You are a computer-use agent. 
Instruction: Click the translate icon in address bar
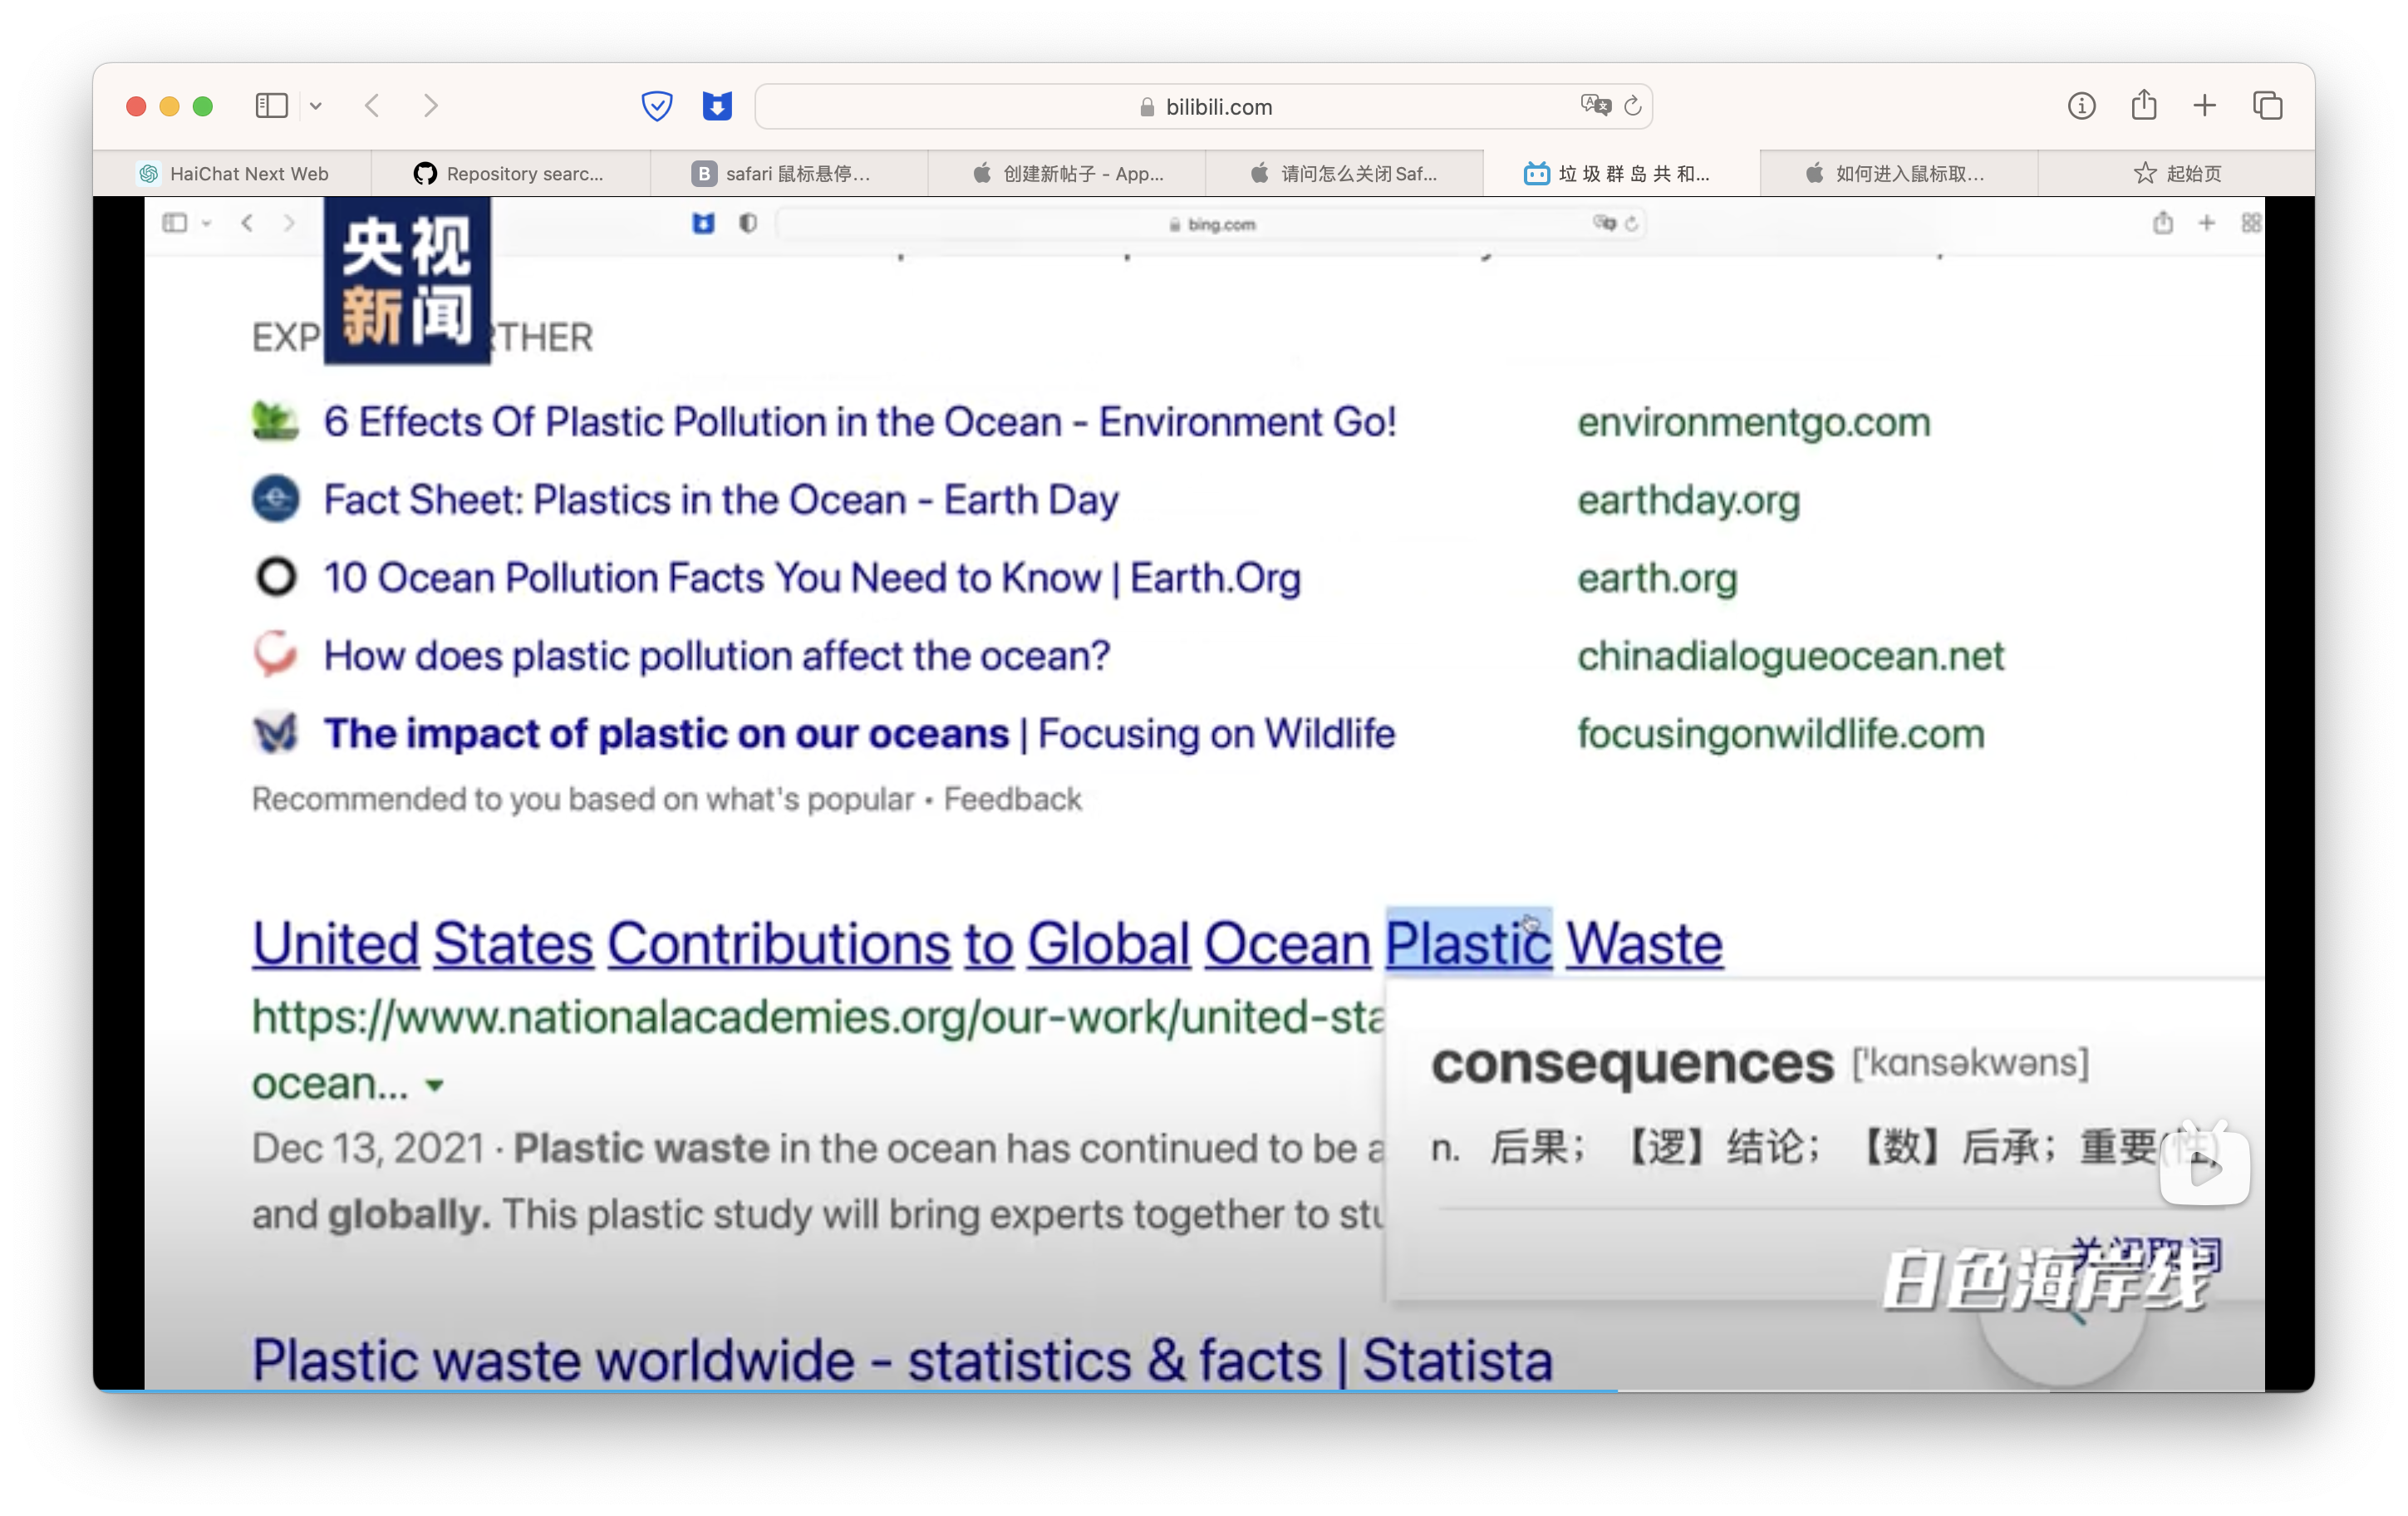1595,105
